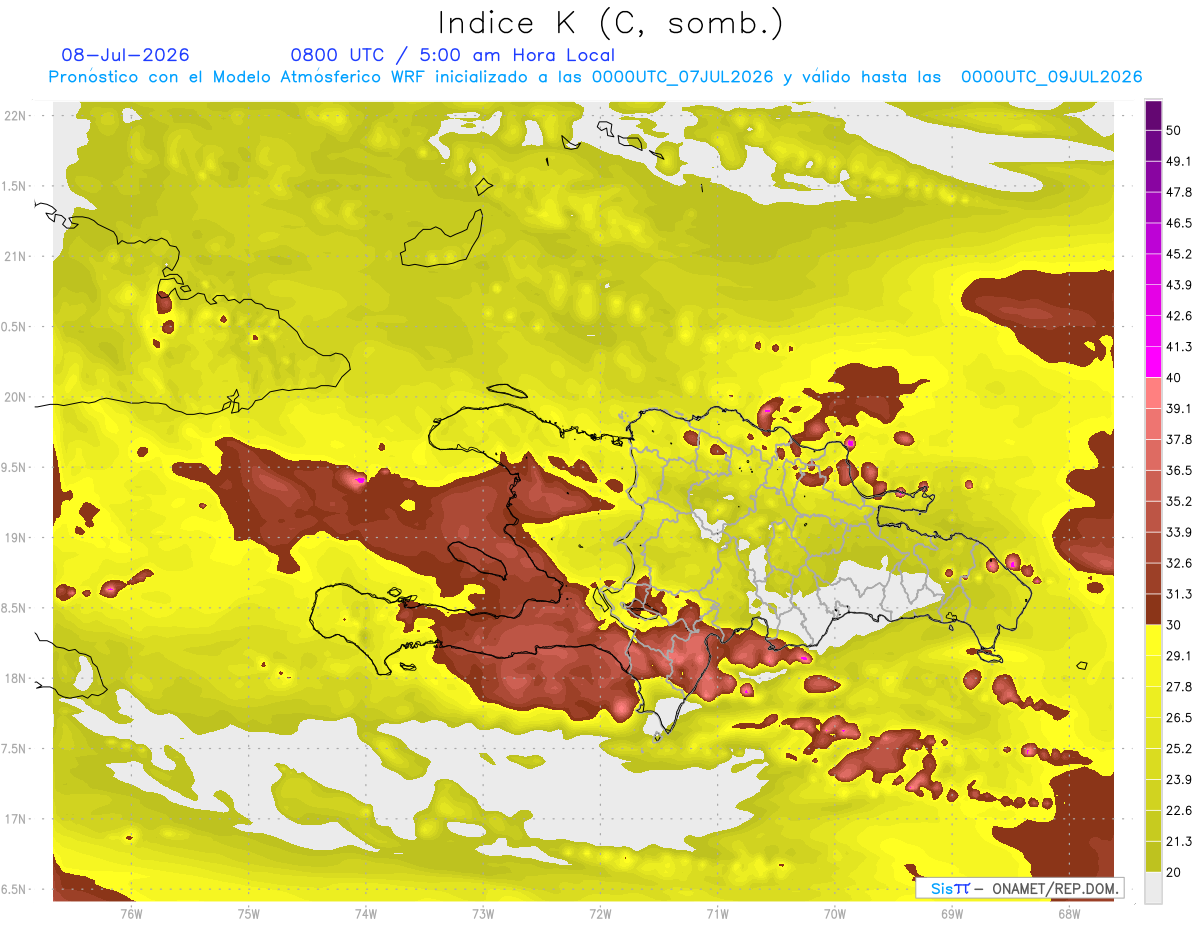Click the '36.5' value on the color scale
This screenshot has height=927, width=1200.
click(1179, 470)
